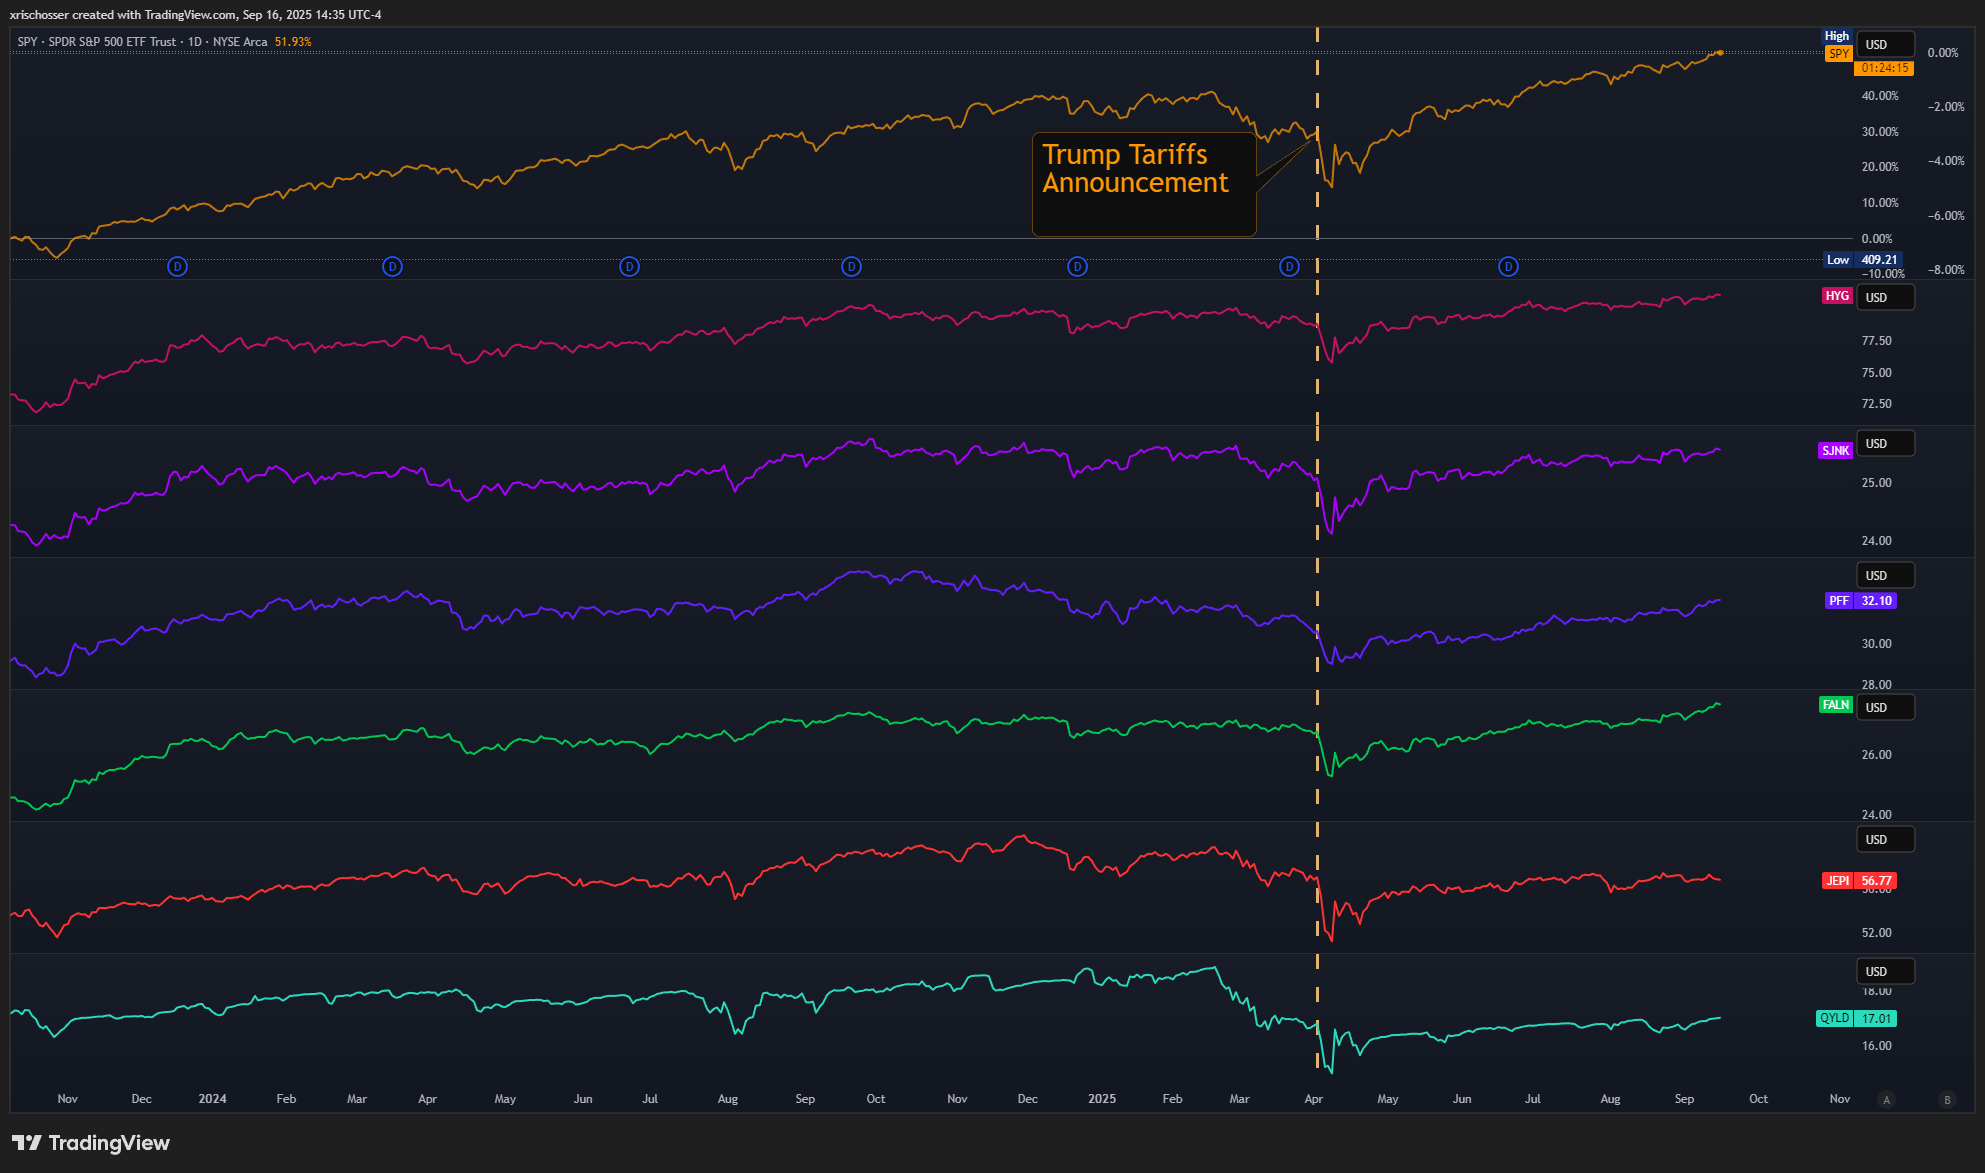
Task: Toggle the B scale button
Action: pos(1947,1100)
